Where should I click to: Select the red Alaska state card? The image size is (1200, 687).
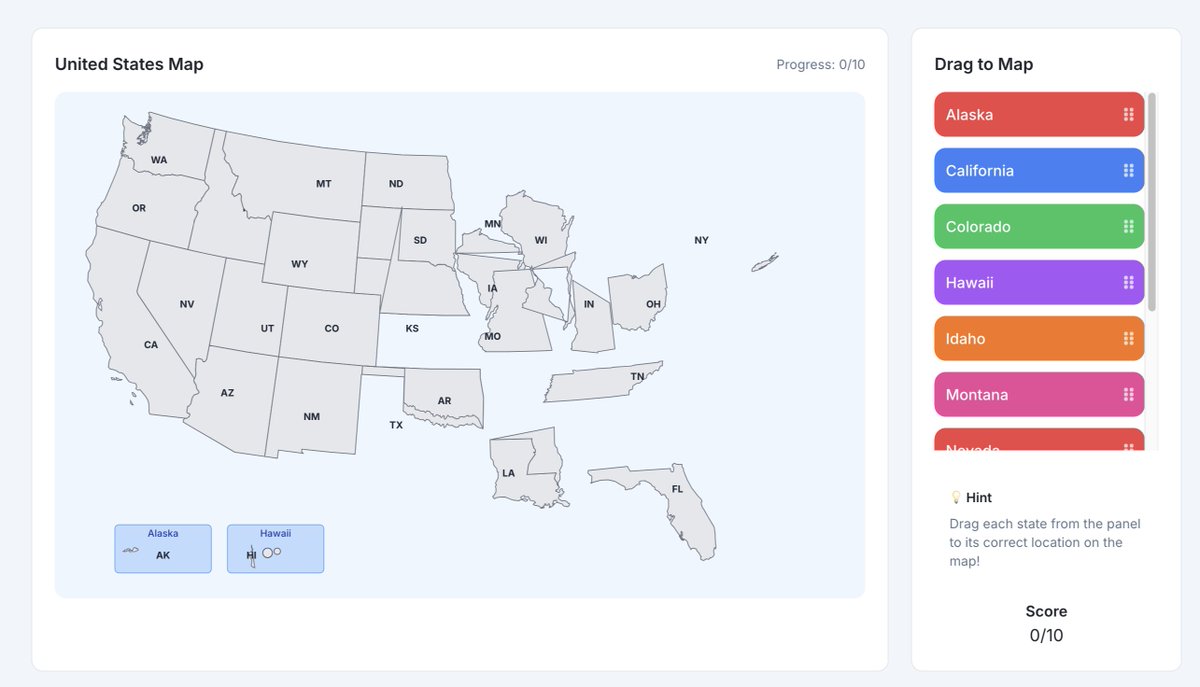pos(1039,115)
